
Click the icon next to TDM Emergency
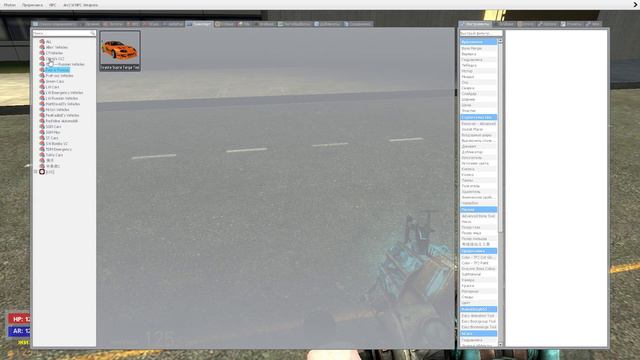42,149
